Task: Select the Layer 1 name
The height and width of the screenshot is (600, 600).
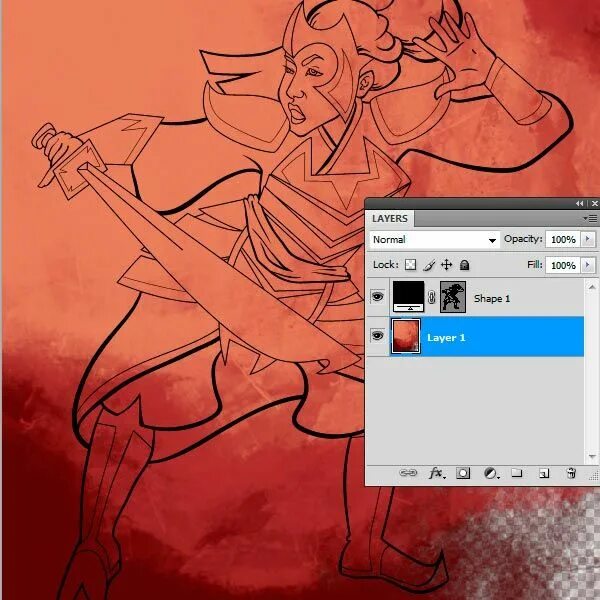Action: point(446,338)
